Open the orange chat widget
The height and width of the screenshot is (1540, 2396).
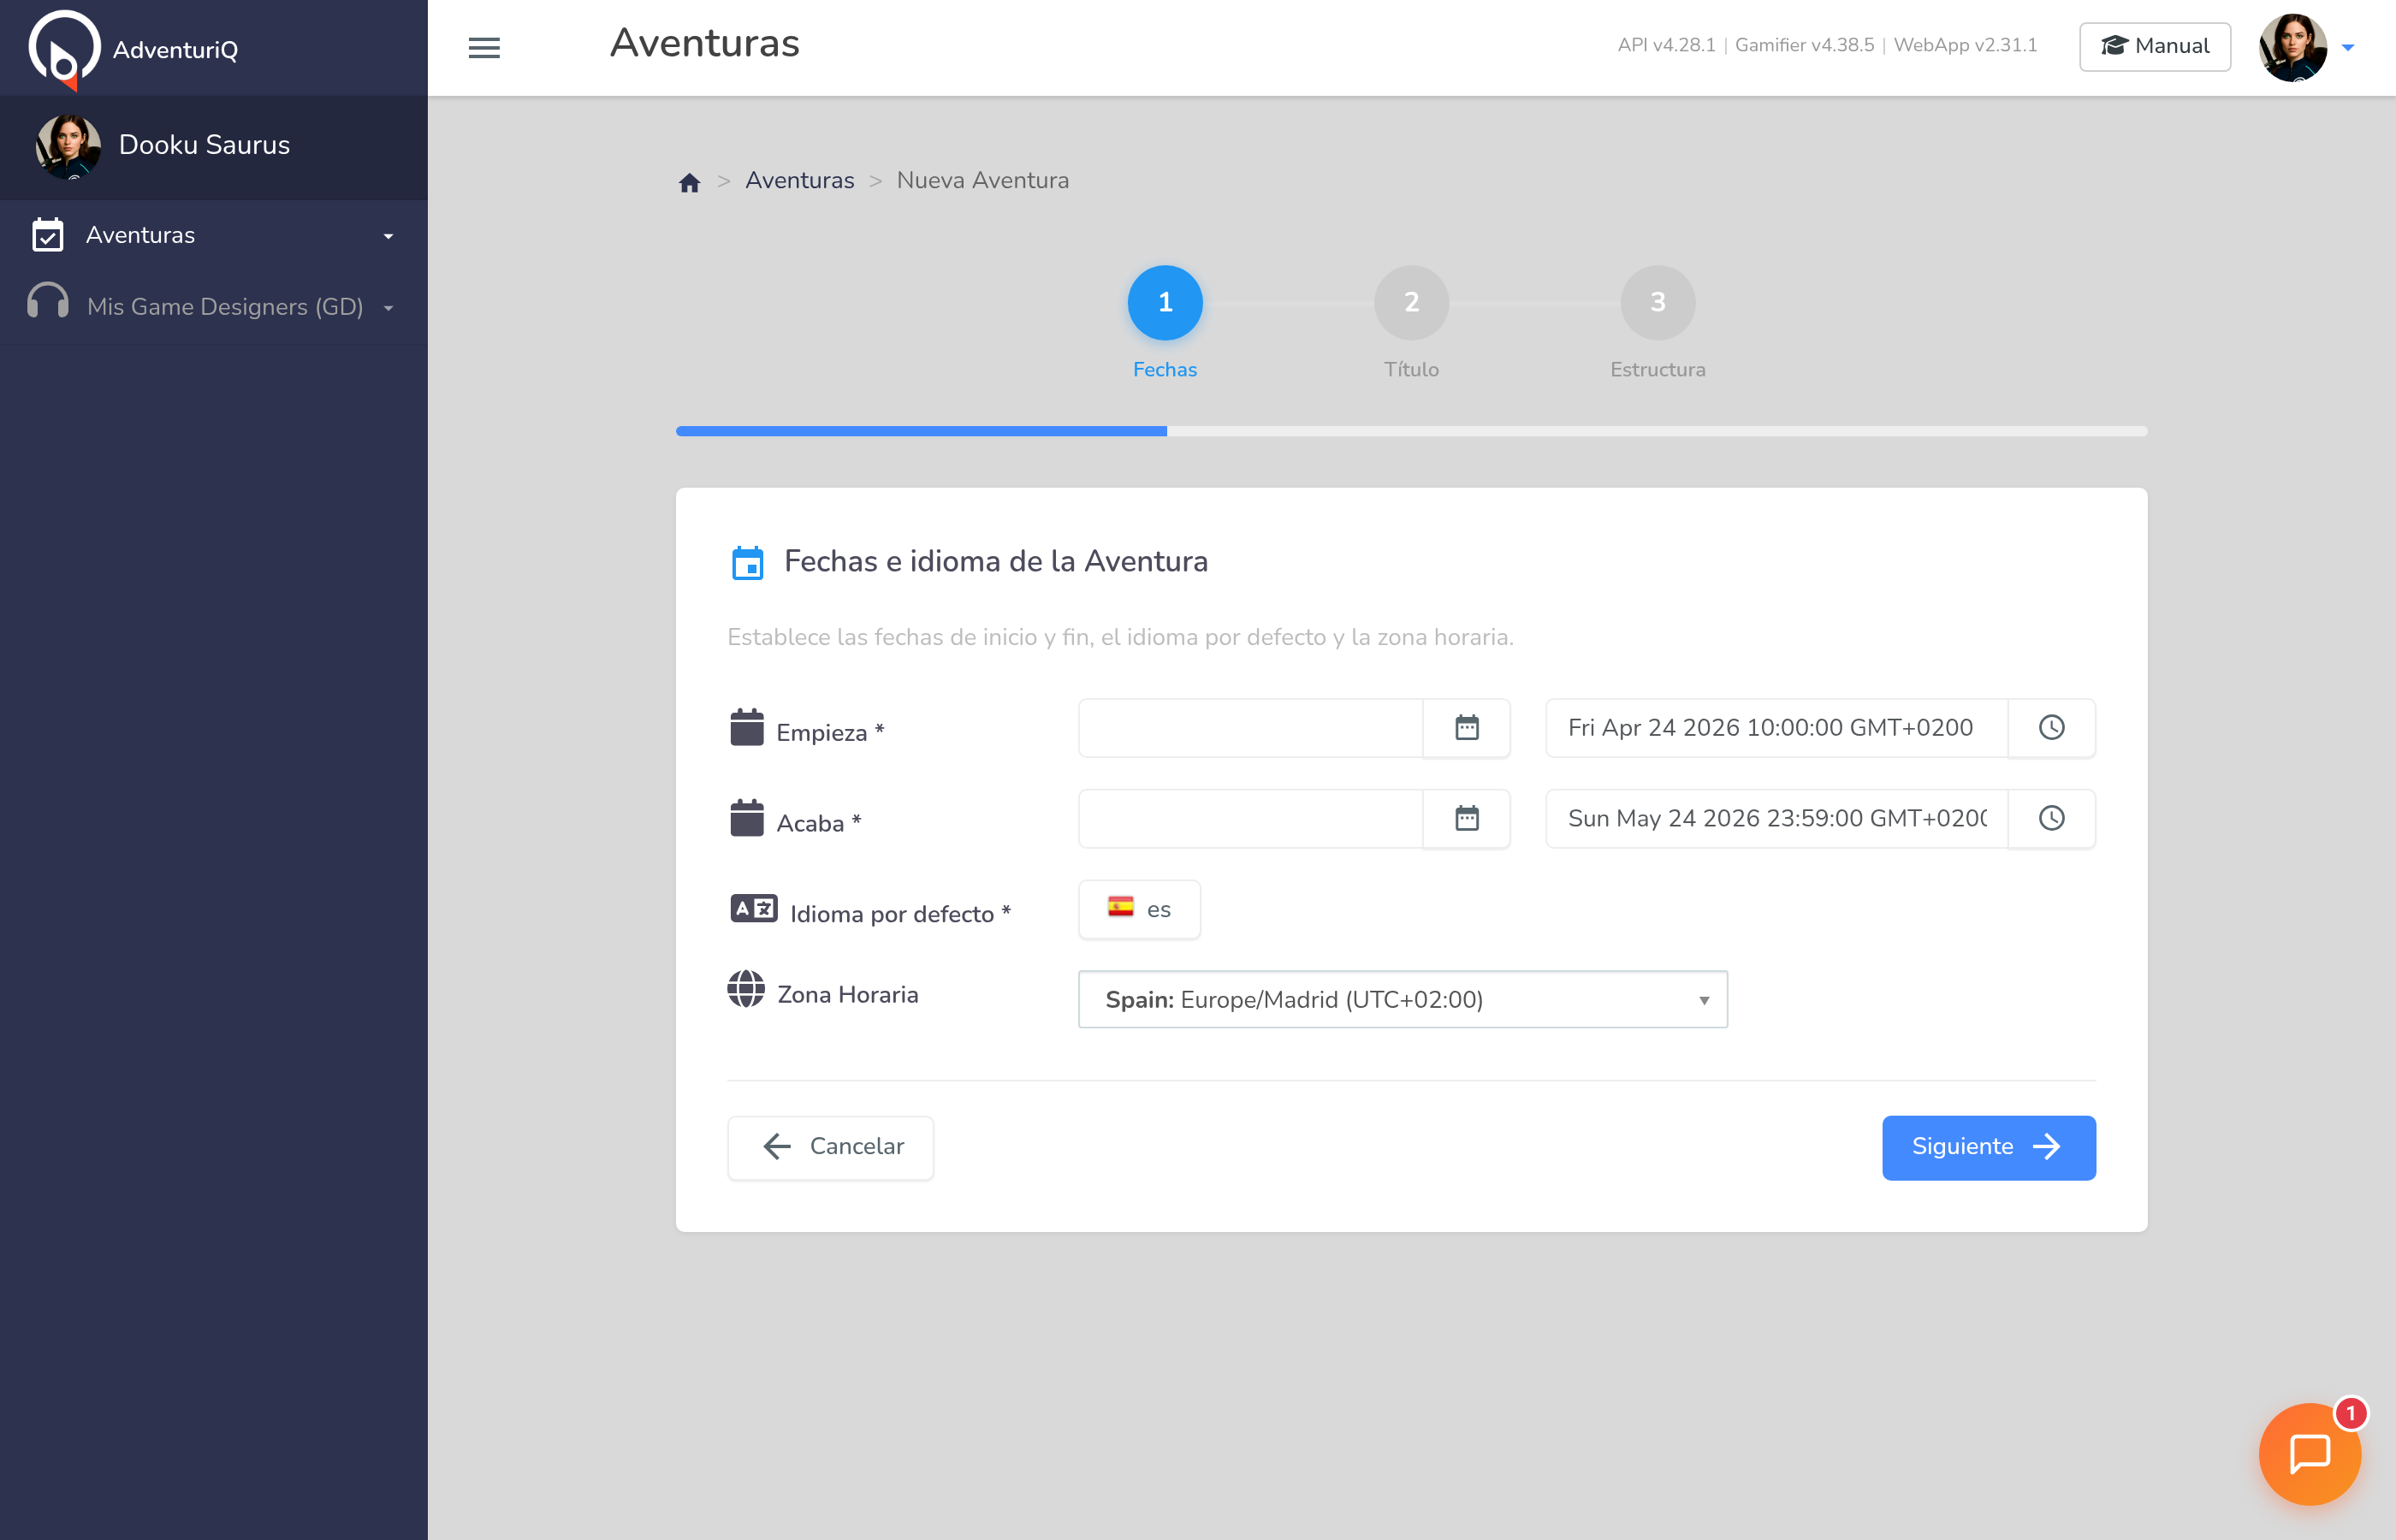2309,1454
